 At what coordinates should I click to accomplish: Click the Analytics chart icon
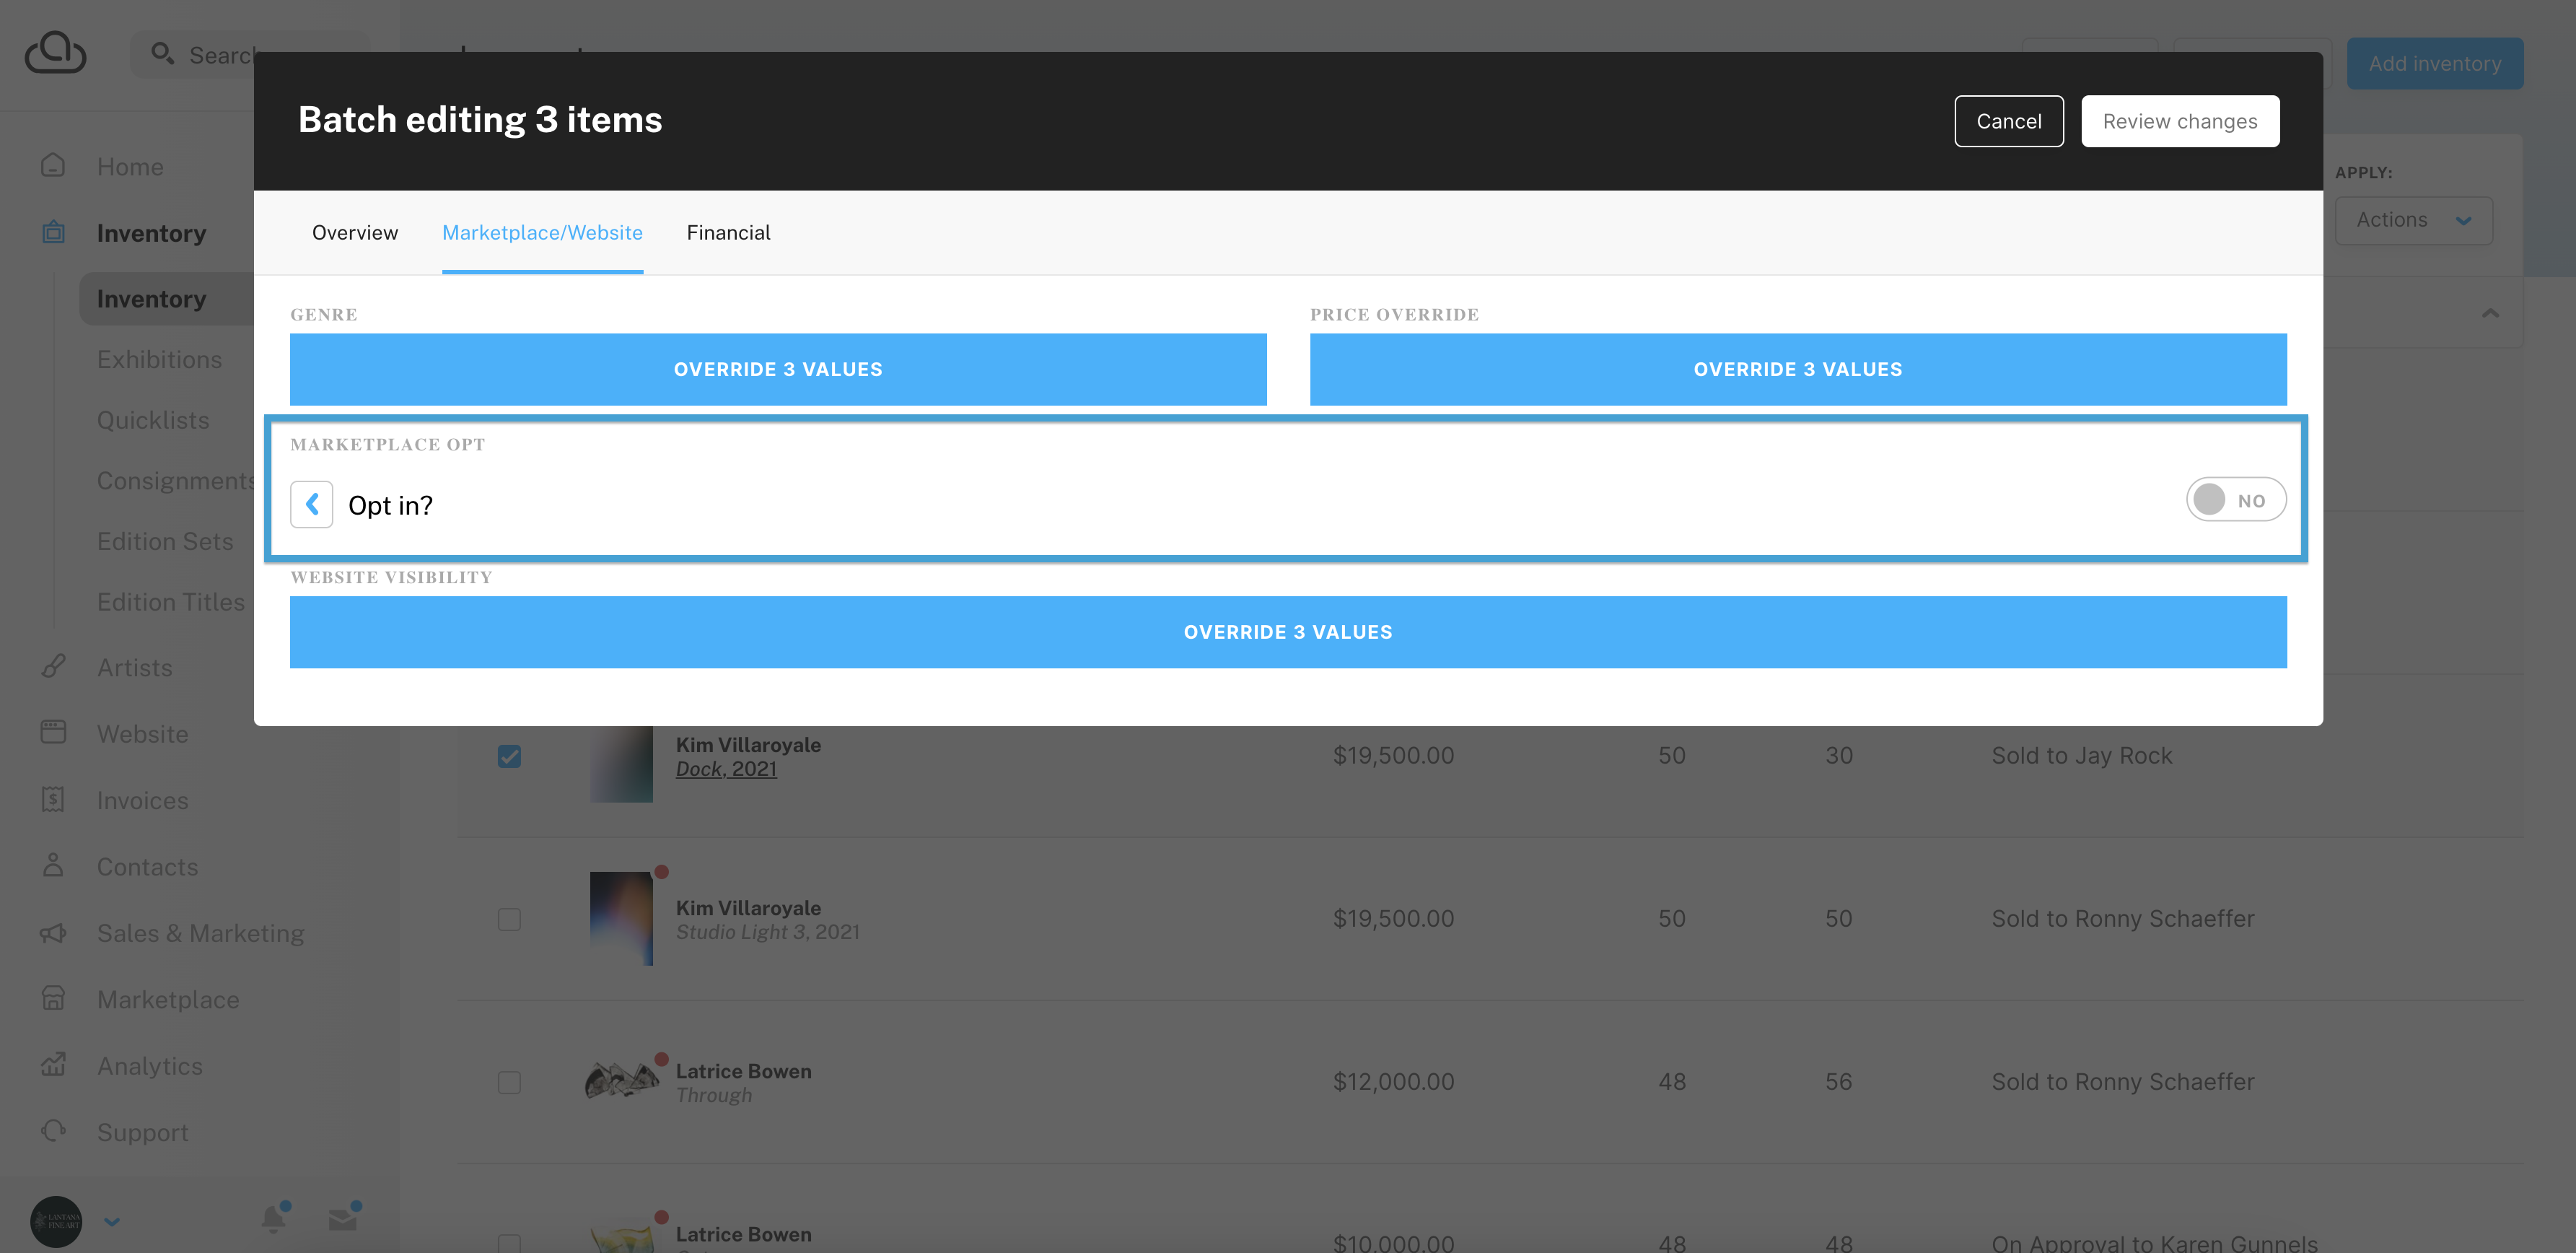click(x=53, y=1065)
